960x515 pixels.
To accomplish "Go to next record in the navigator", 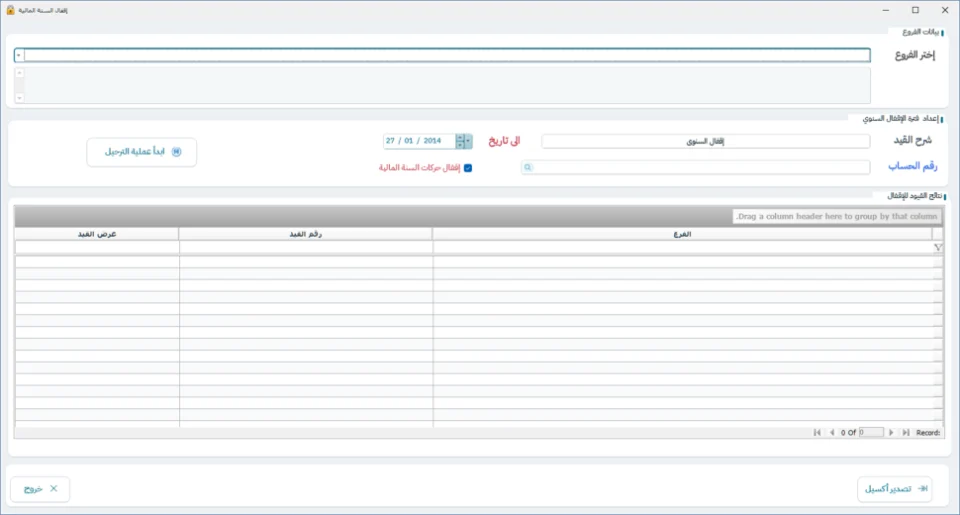I will pyautogui.click(x=891, y=432).
